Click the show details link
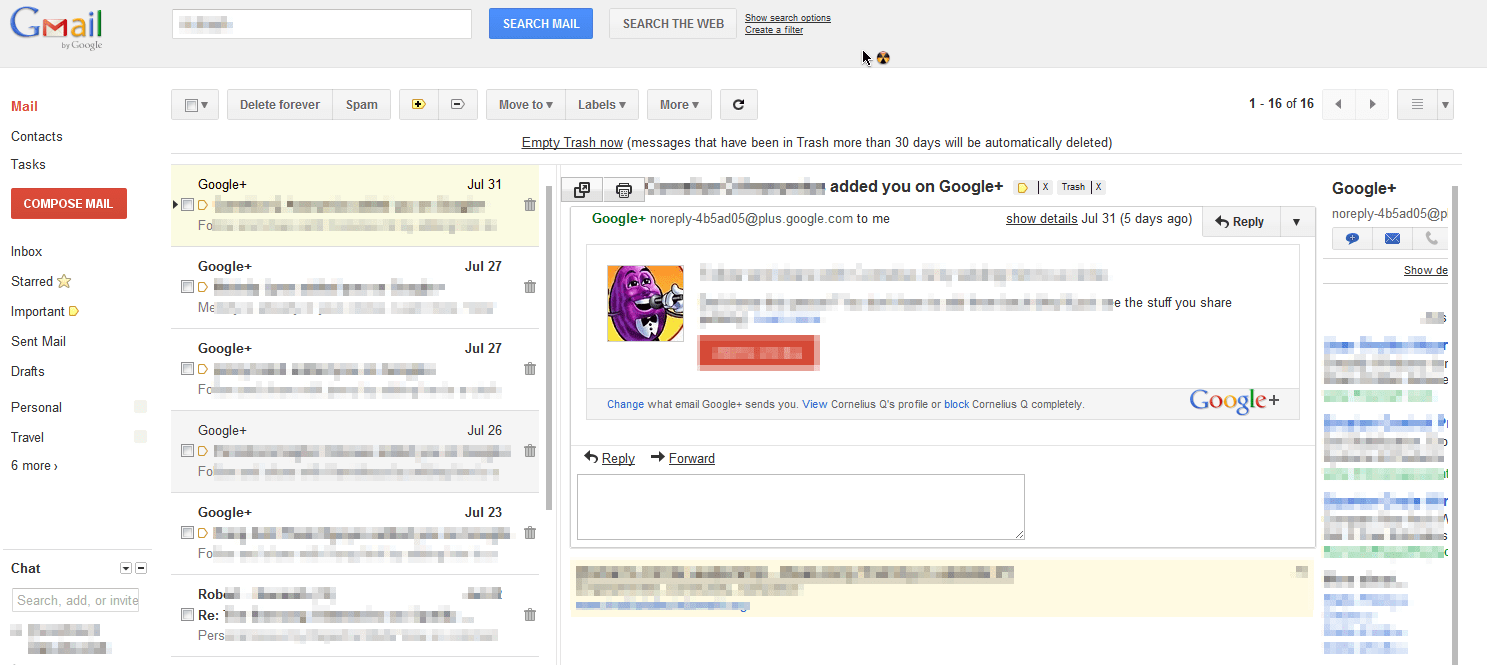 pyautogui.click(x=1042, y=219)
